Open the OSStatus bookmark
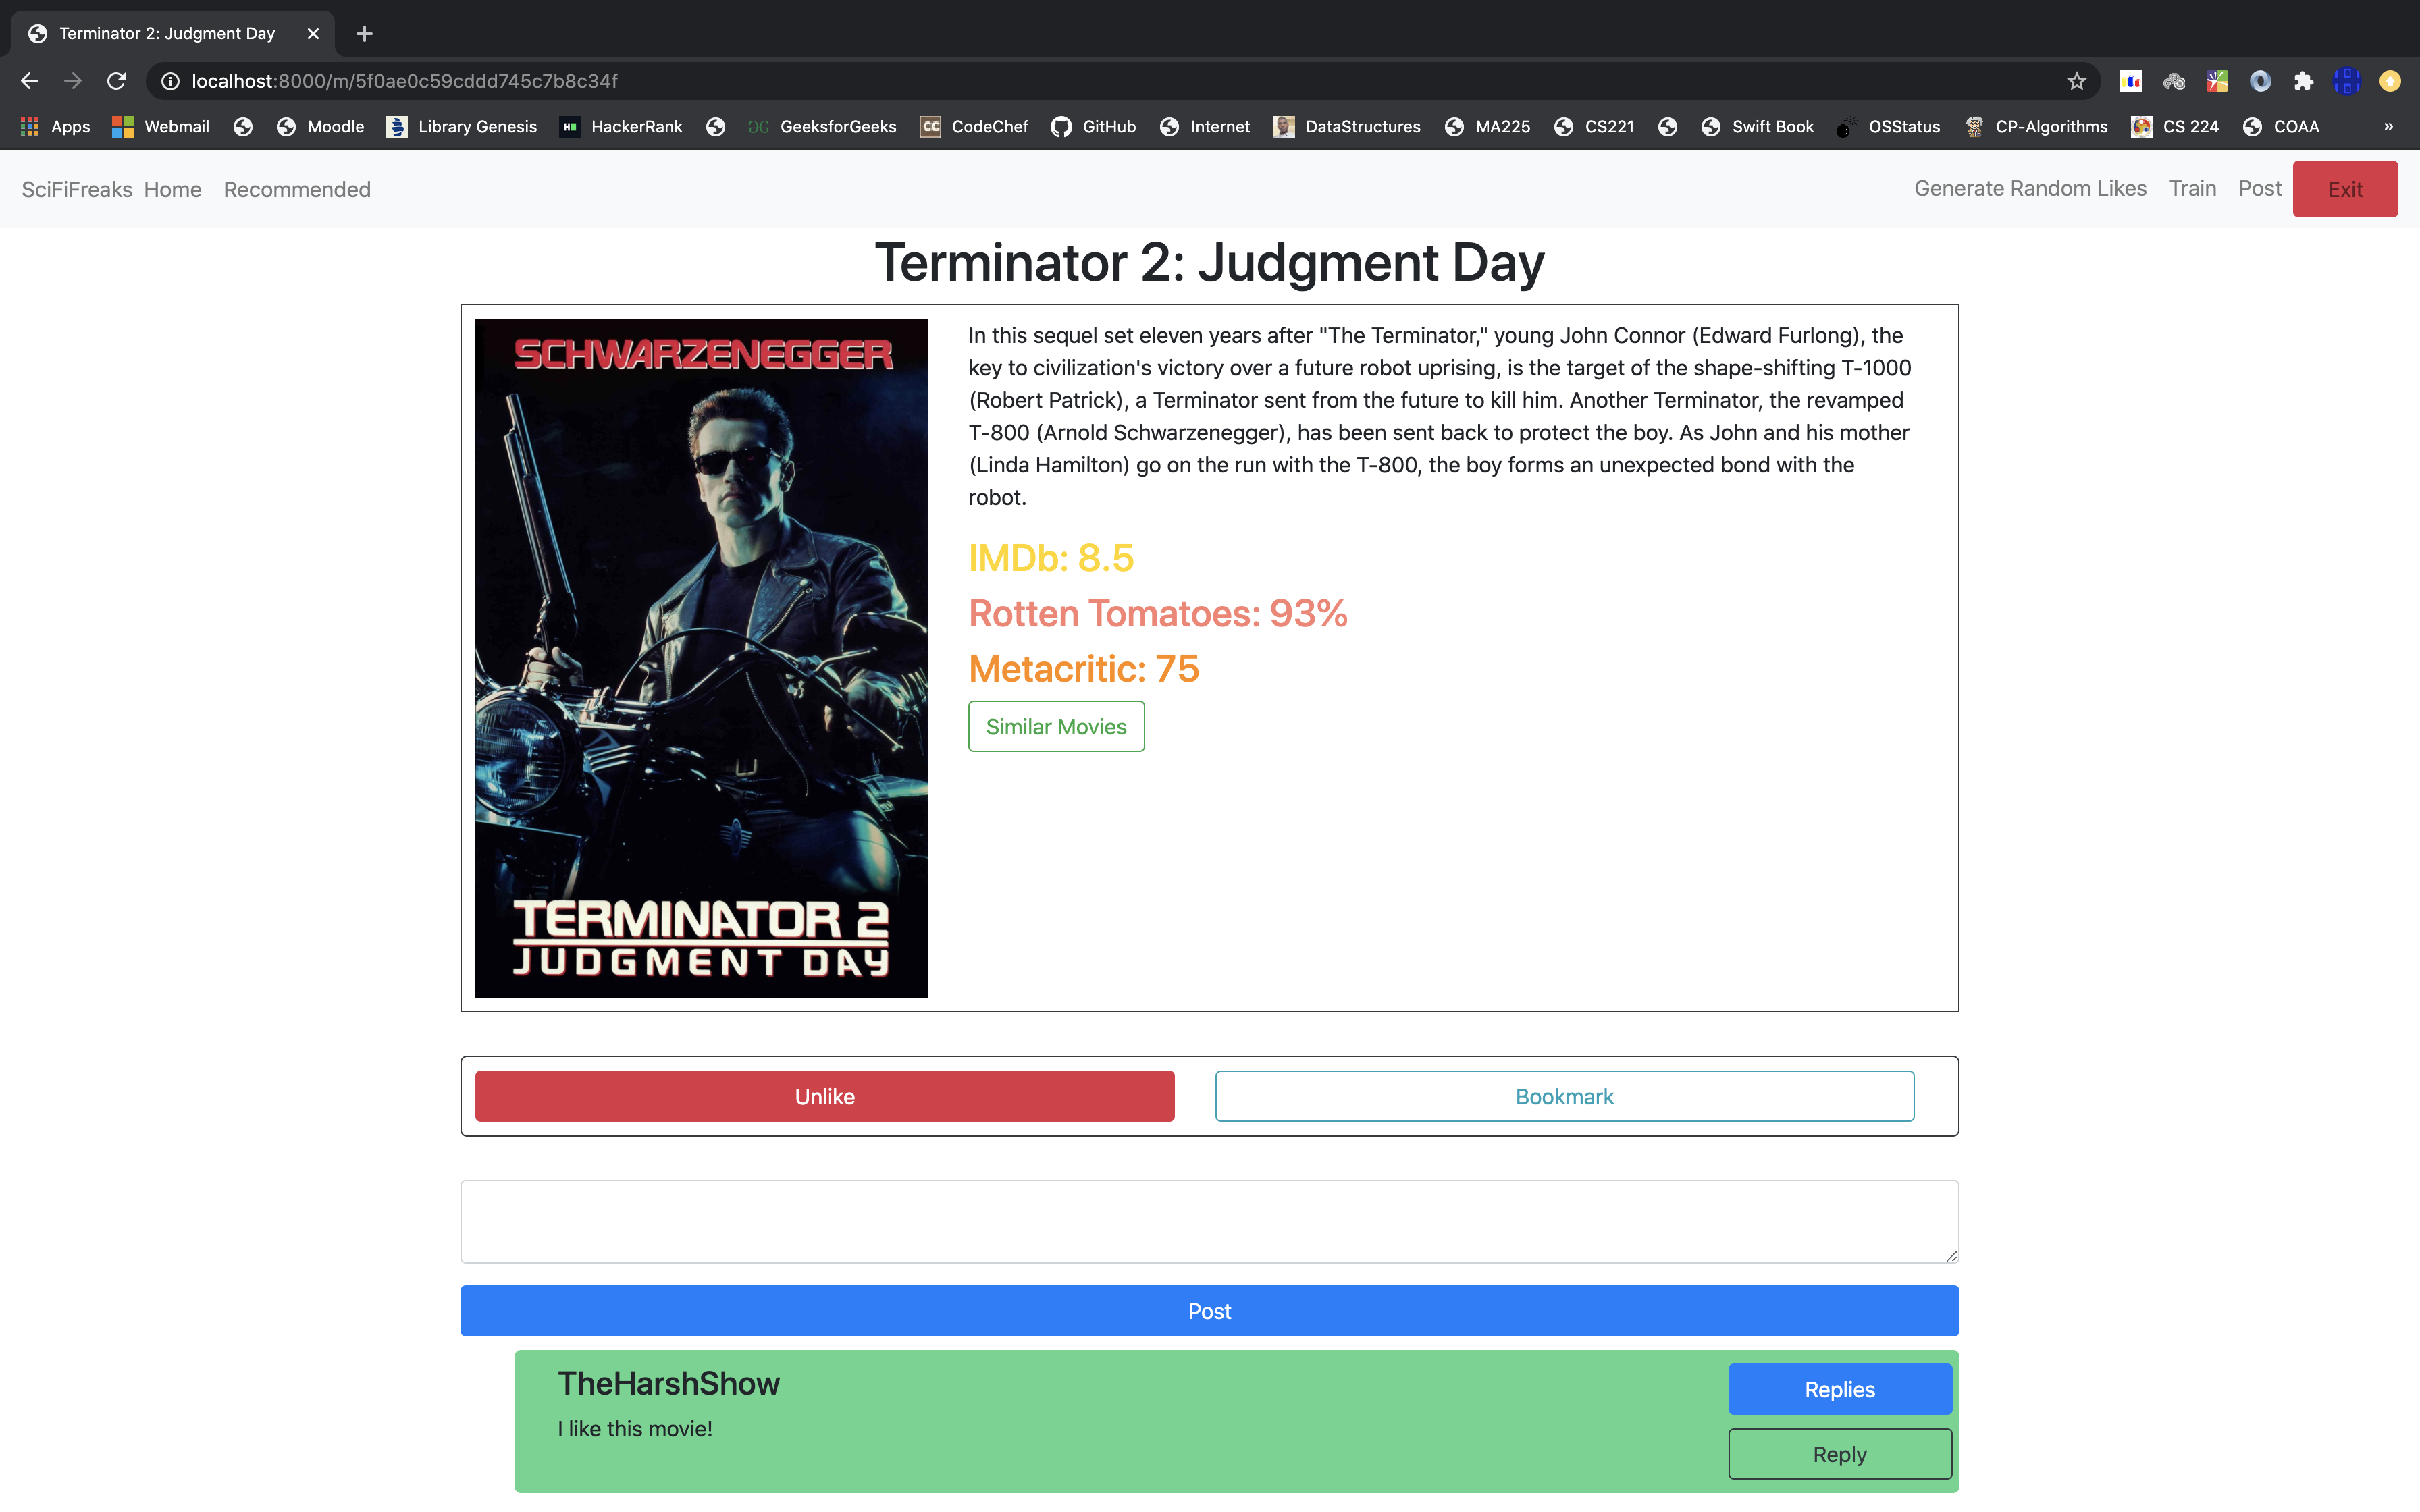 [x=1888, y=127]
